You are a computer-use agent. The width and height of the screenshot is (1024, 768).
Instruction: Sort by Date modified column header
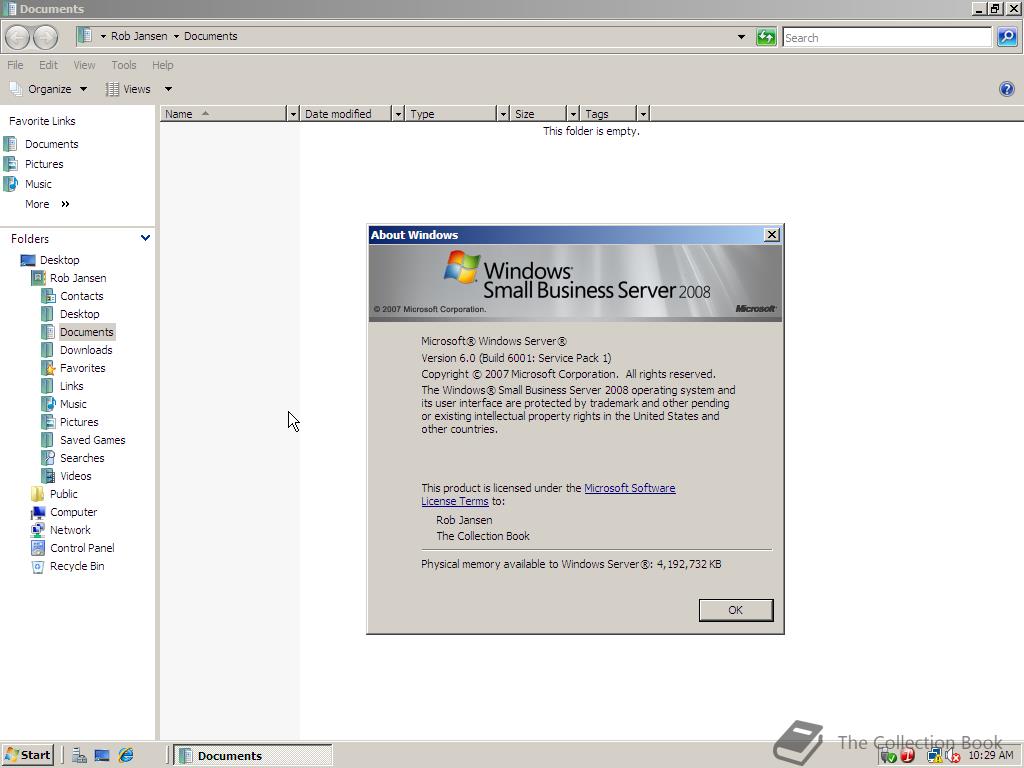(345, 114)
